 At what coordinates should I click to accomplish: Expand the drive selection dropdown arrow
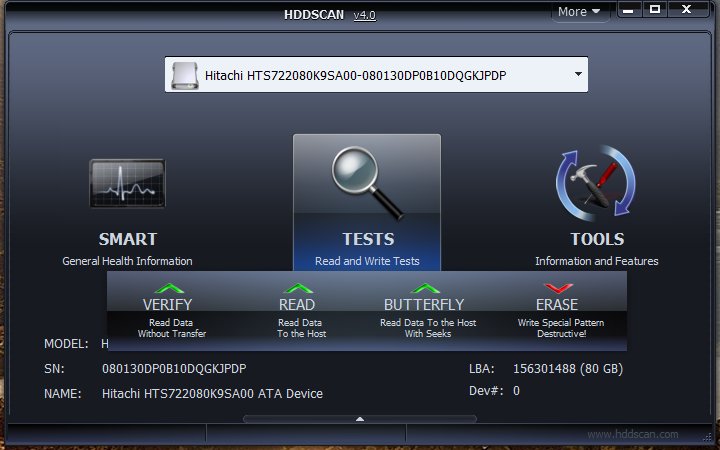click(x=578, y=74)
